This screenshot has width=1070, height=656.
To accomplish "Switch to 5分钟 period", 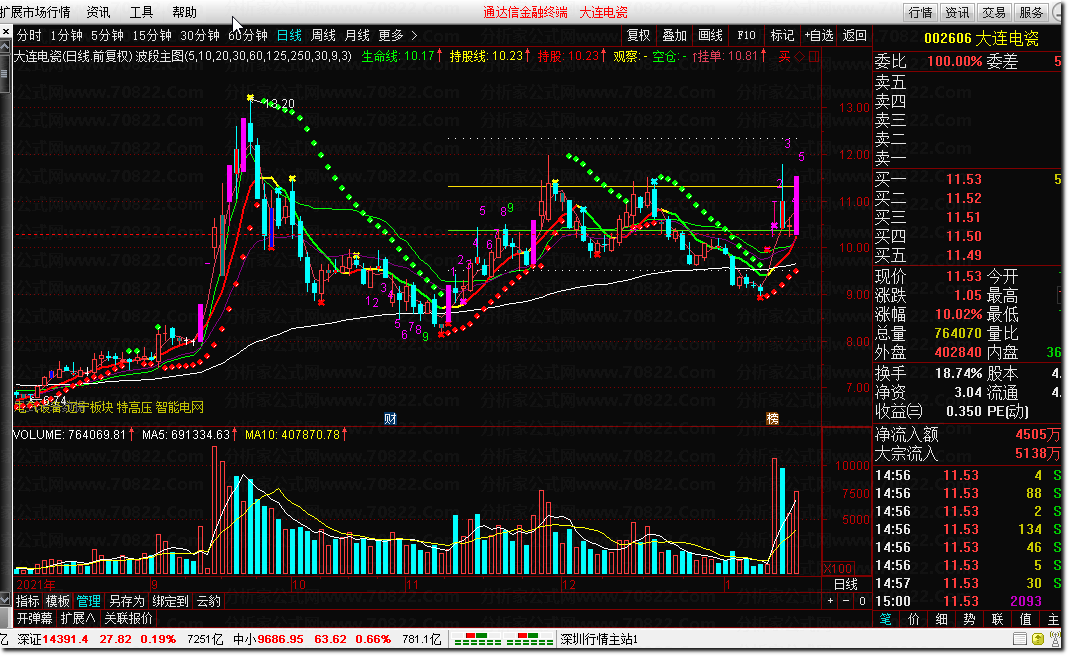I will pos(107,35).
